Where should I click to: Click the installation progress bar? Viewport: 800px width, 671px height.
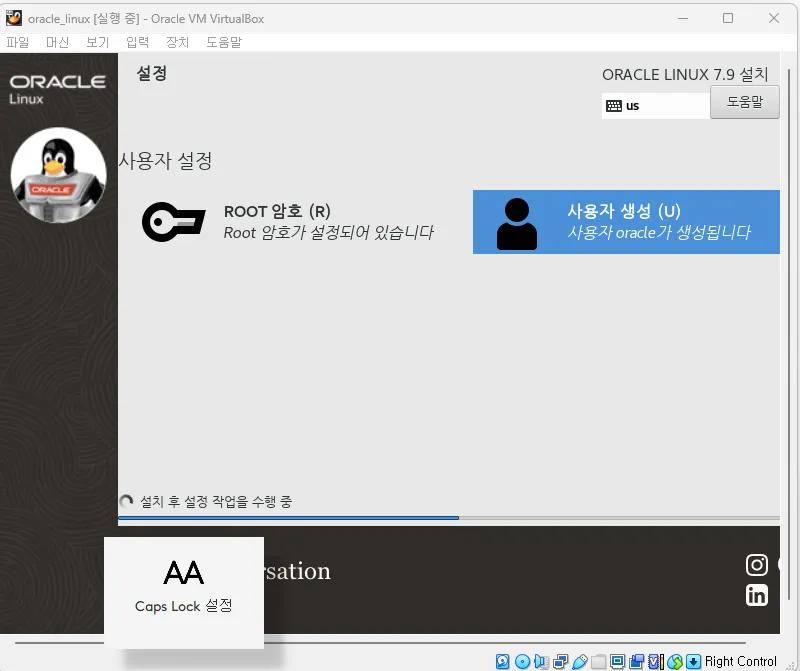pos(449,518)
